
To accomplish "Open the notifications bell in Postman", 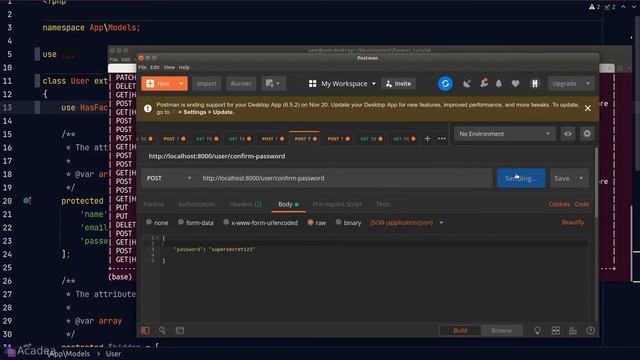I will click(499, 84).
